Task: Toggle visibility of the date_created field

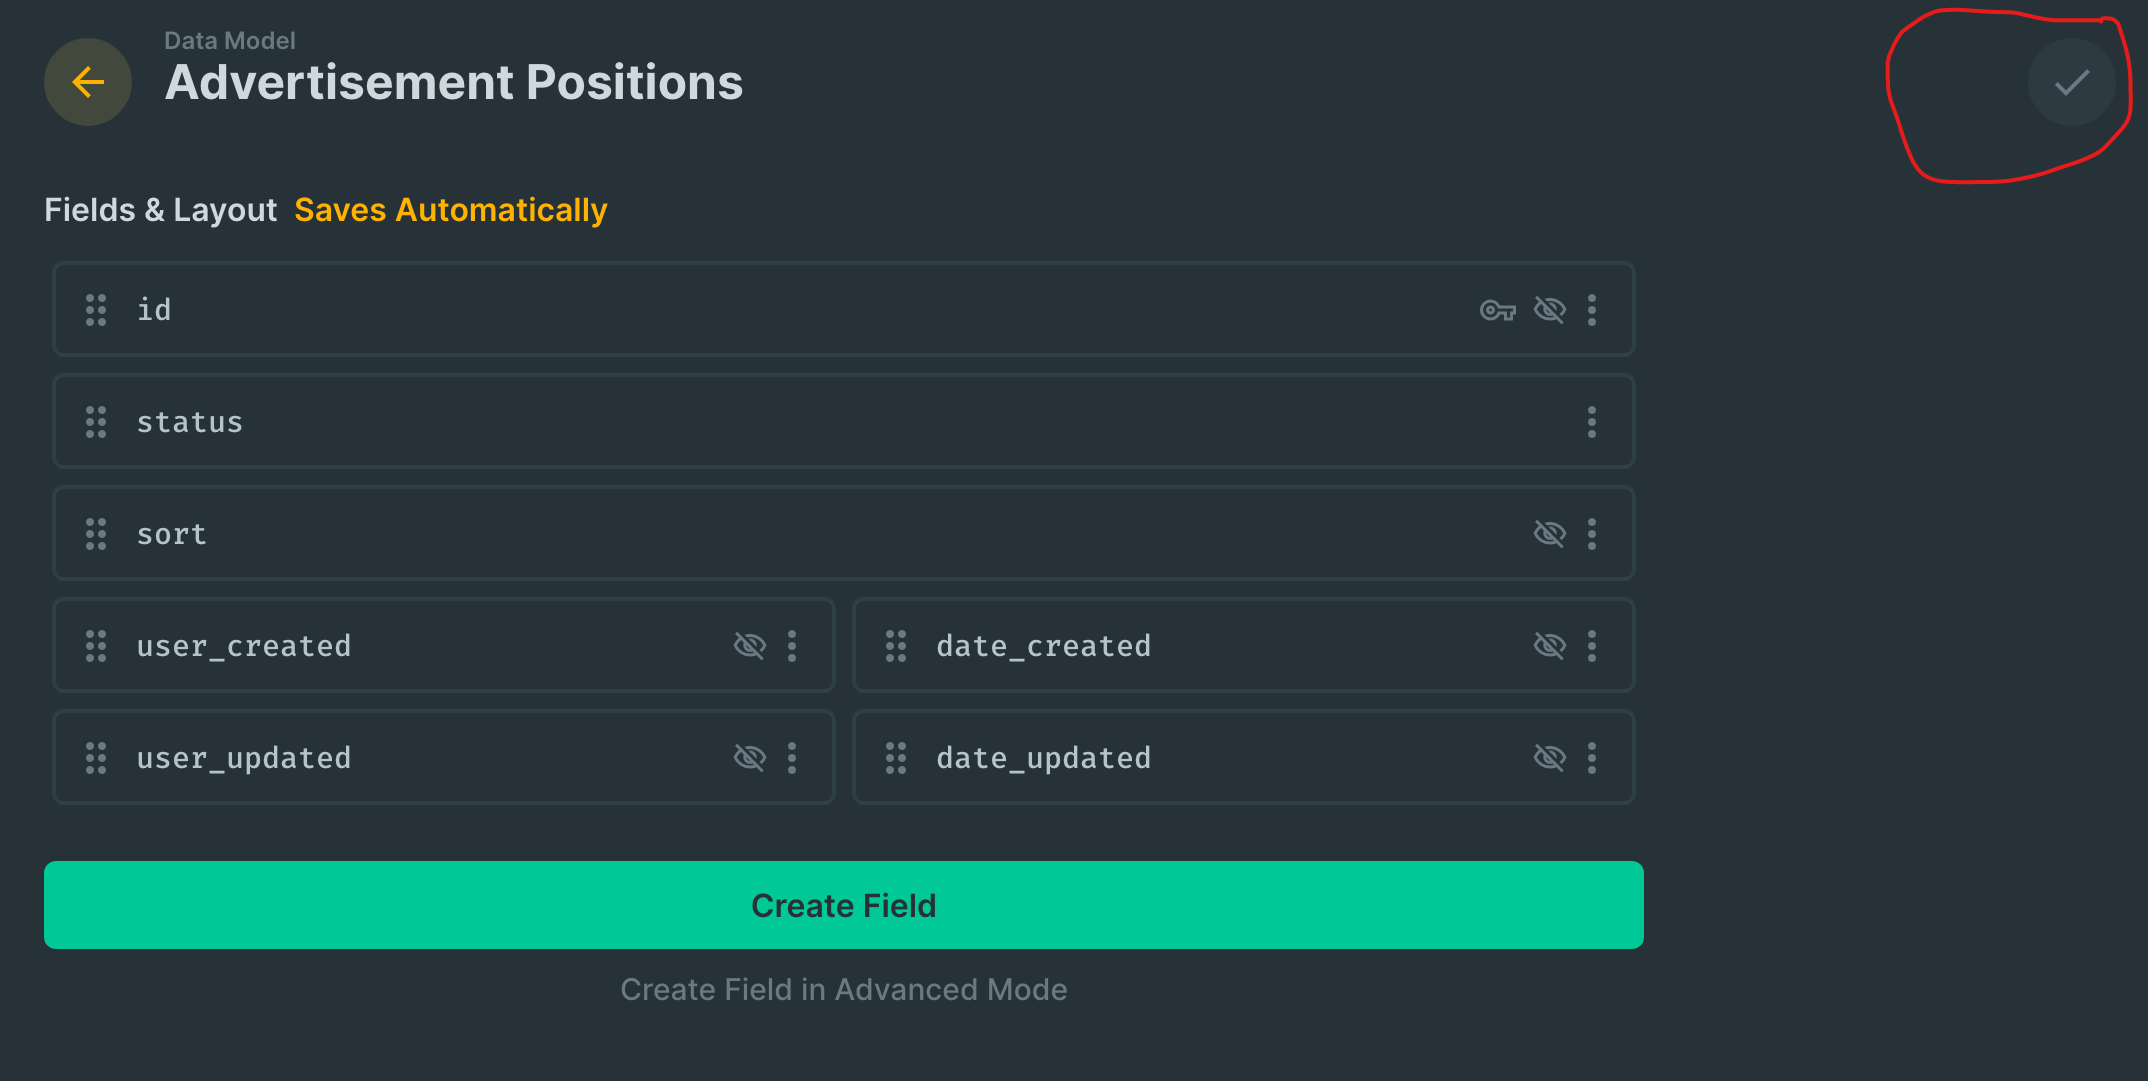Action: (1550, 646)
